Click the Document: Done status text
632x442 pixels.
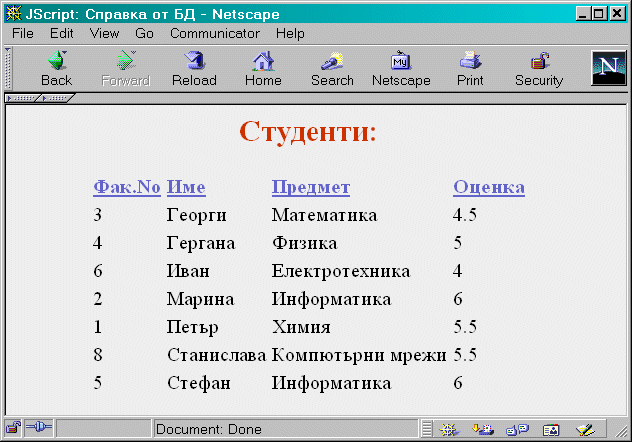point(209,430)
